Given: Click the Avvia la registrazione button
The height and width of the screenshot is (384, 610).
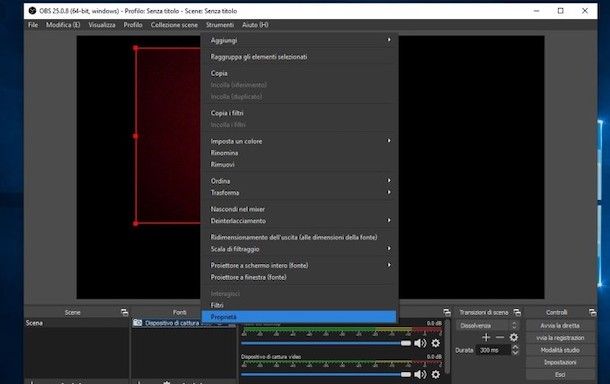Looking at the screenshot, I should tap(560, 338).
